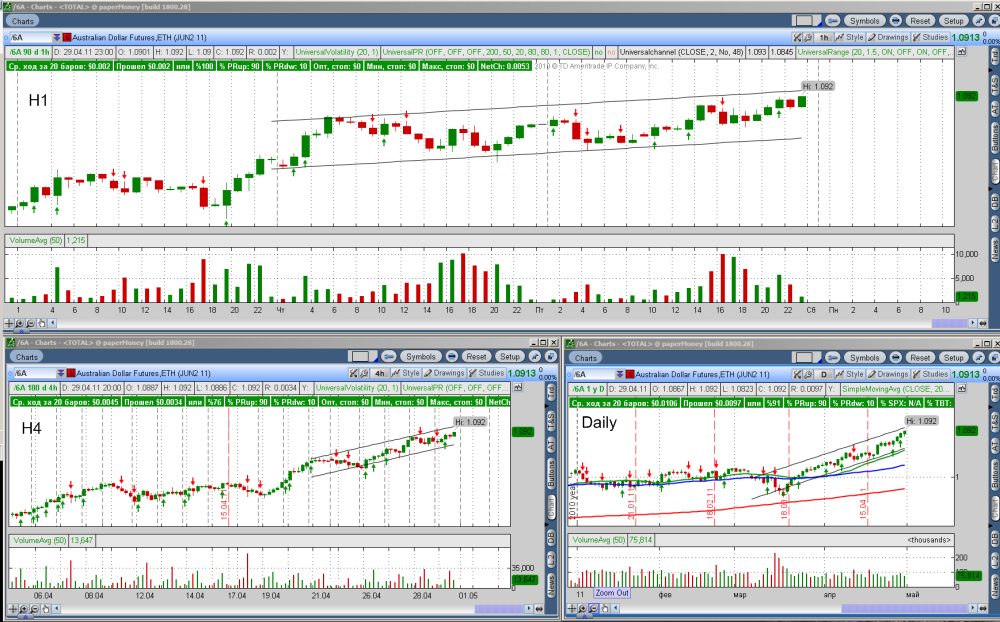
Task: Toggle the News sidebar tab in the Daily window
Action: [x=995, y=586]
